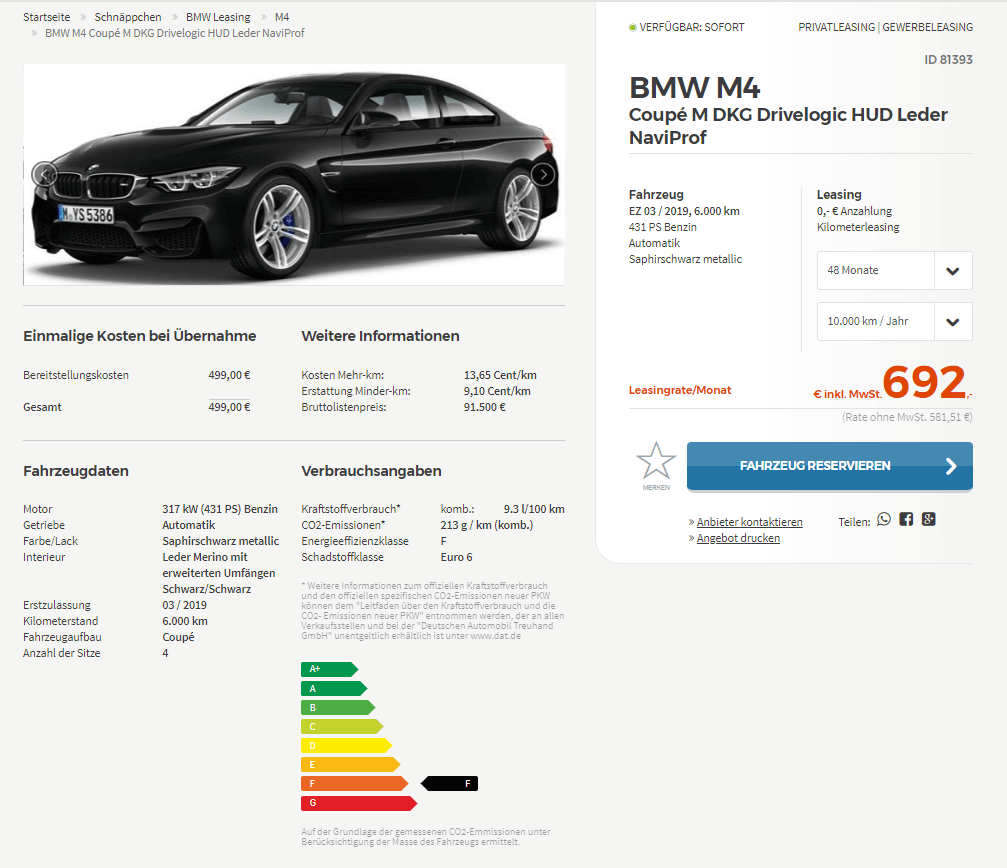Click the full model title breadcrumb
The height and width of the screenshot is (868, 1007).
point(175,33)
